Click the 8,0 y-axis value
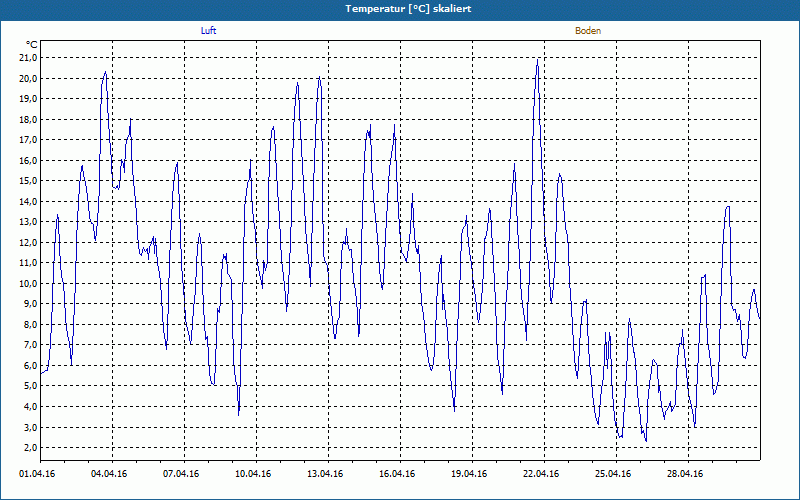Screen dimensions: 800x500 pyautogui.click(x=30, y=324)
